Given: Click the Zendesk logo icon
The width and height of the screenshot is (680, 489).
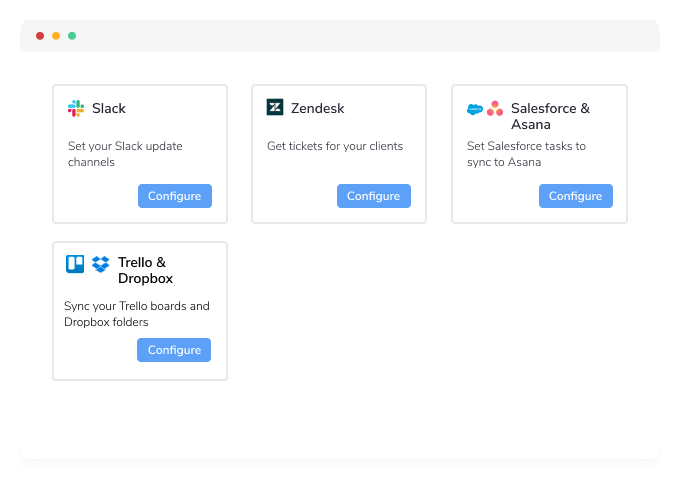Looking at the screenshot, I should tap(275, 108).
